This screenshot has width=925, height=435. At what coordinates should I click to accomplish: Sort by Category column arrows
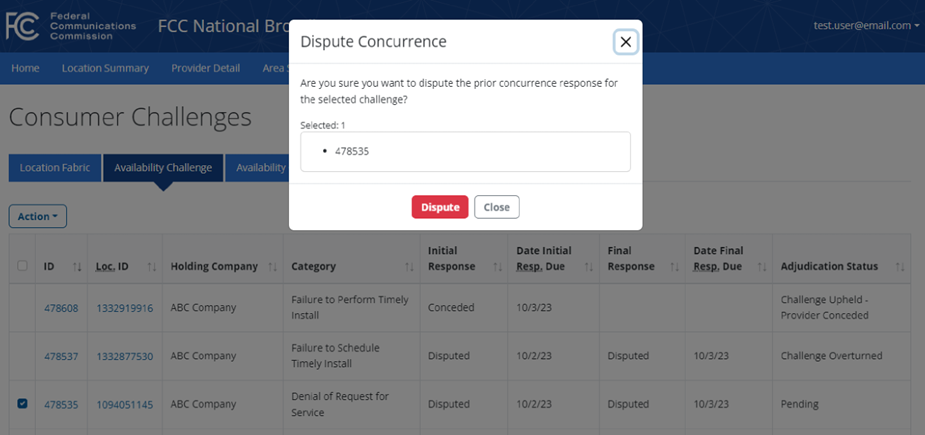coord(409,267)
